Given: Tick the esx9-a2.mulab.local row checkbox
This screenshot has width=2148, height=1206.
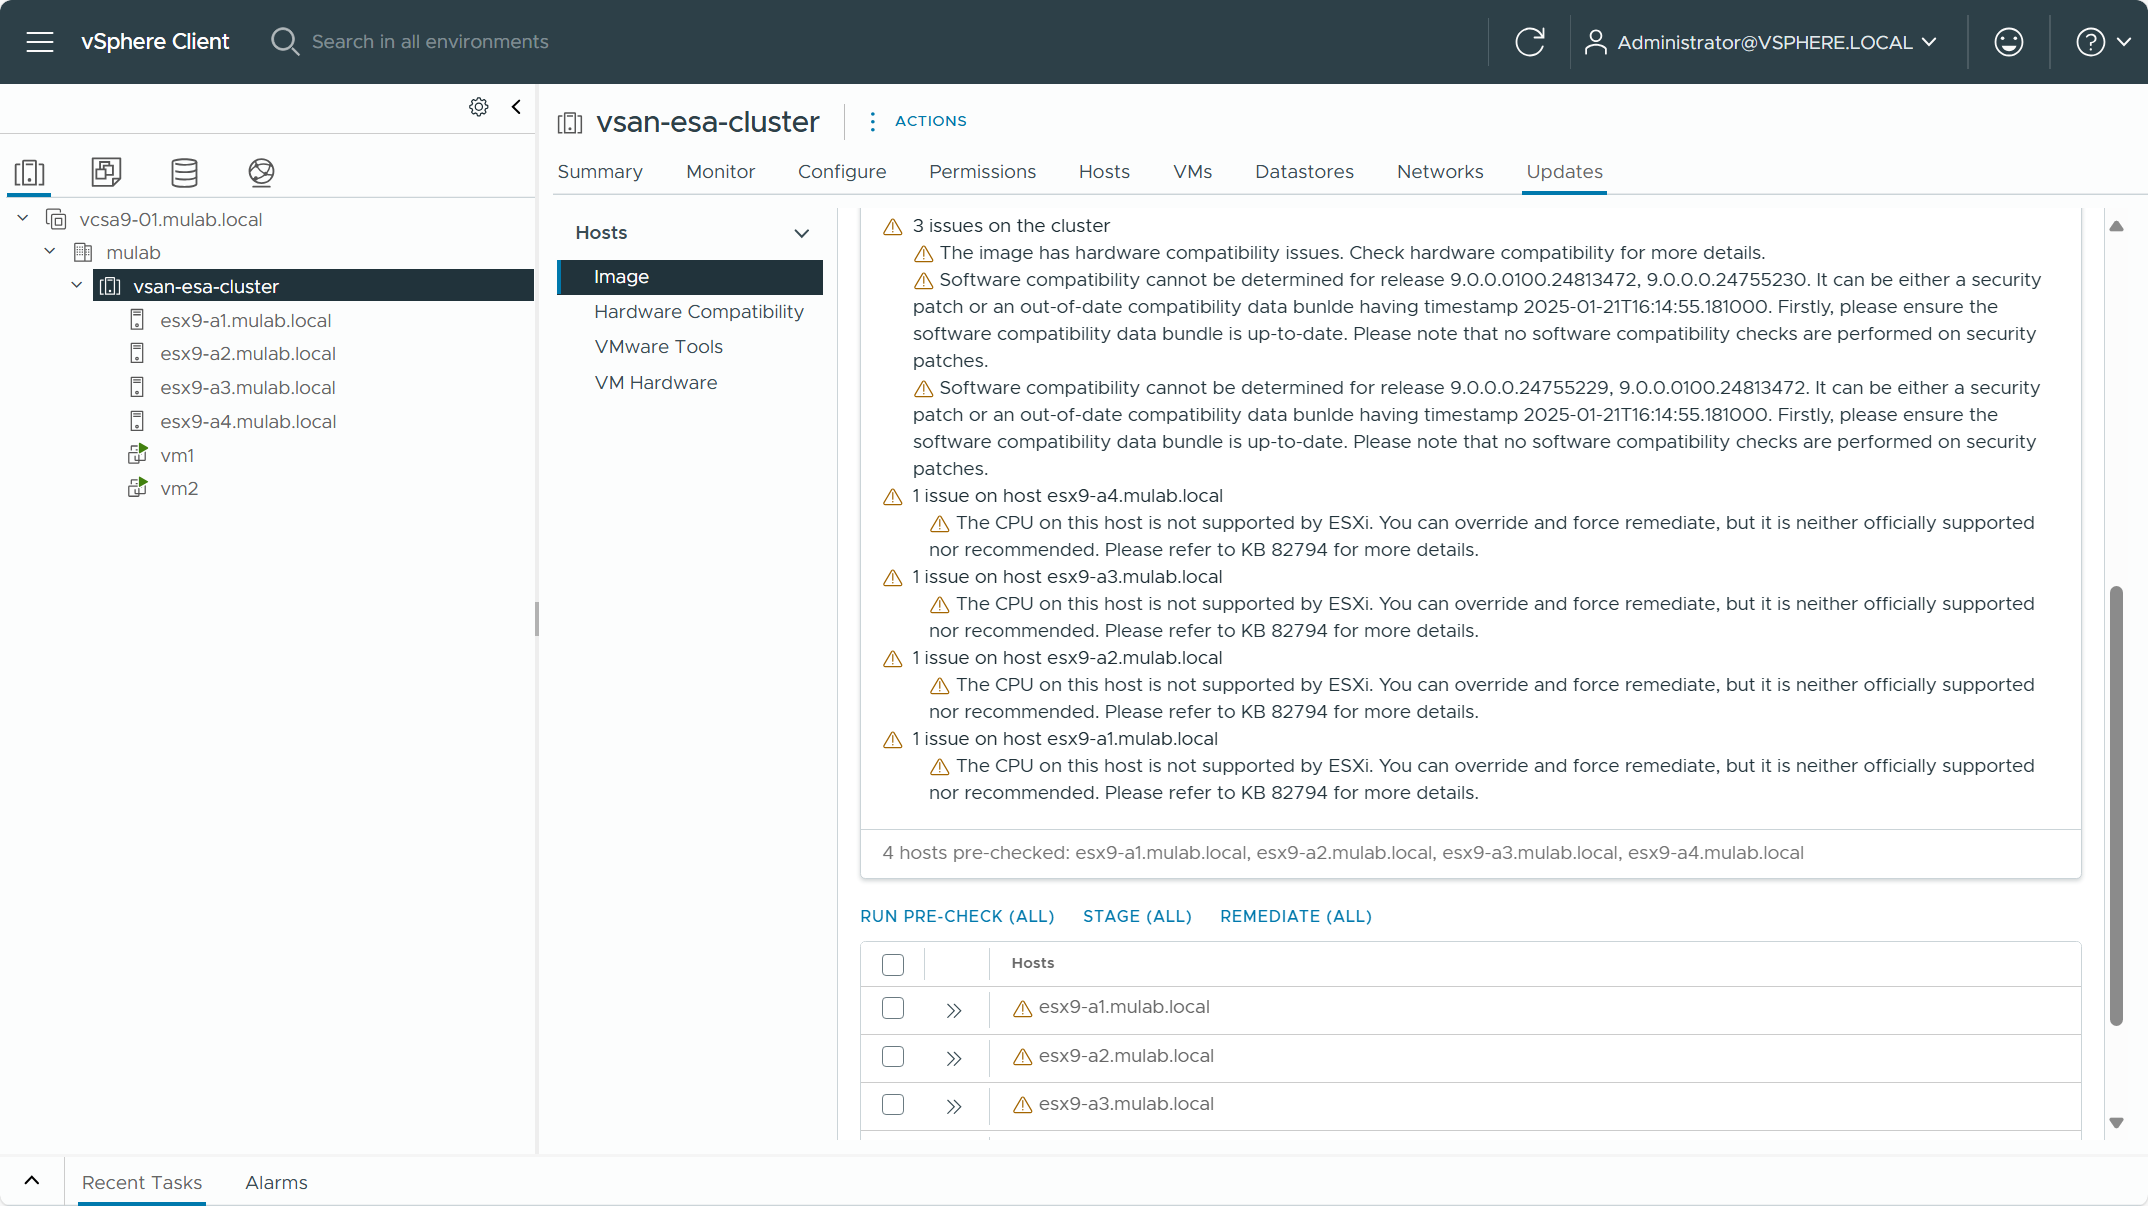Looking at the screenshot, I should coord(893,1056).
